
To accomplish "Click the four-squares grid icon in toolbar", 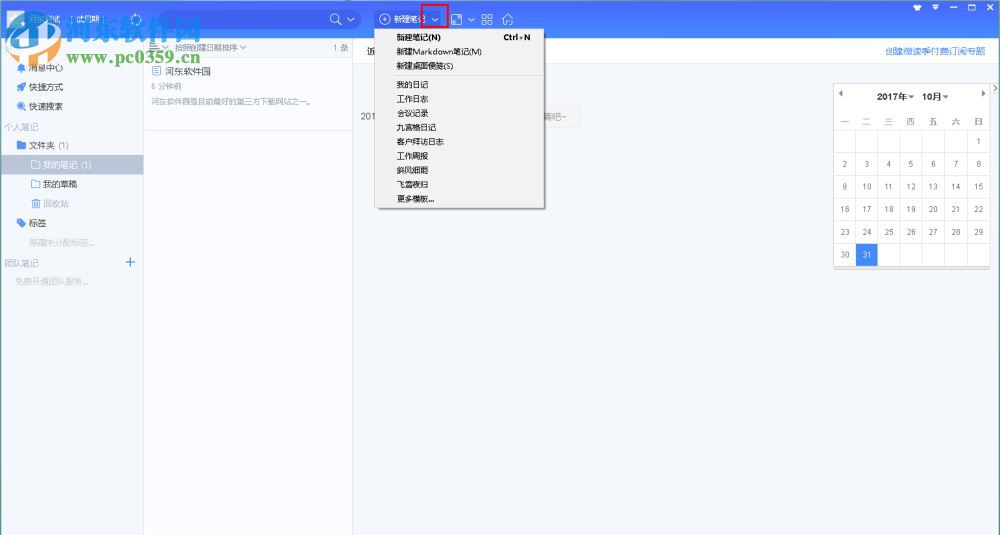I will 487,20.
